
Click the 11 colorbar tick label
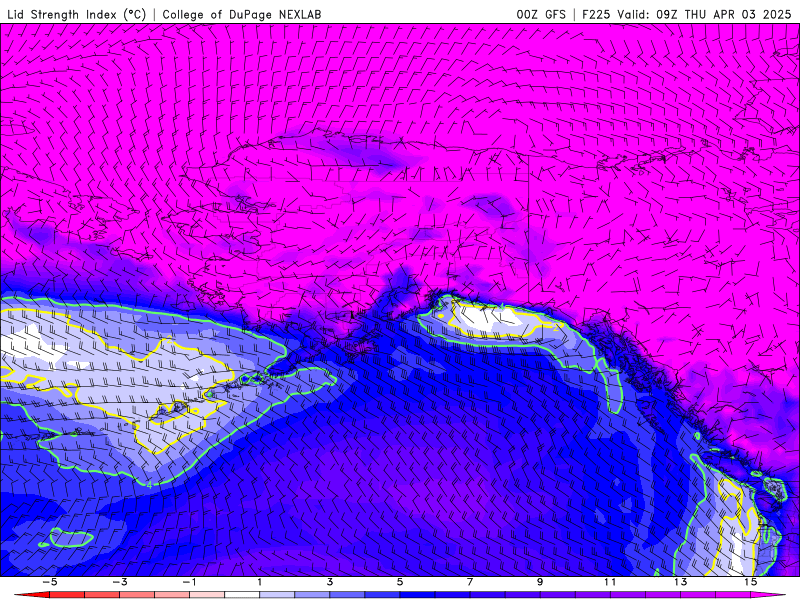(x=610, y=582)
